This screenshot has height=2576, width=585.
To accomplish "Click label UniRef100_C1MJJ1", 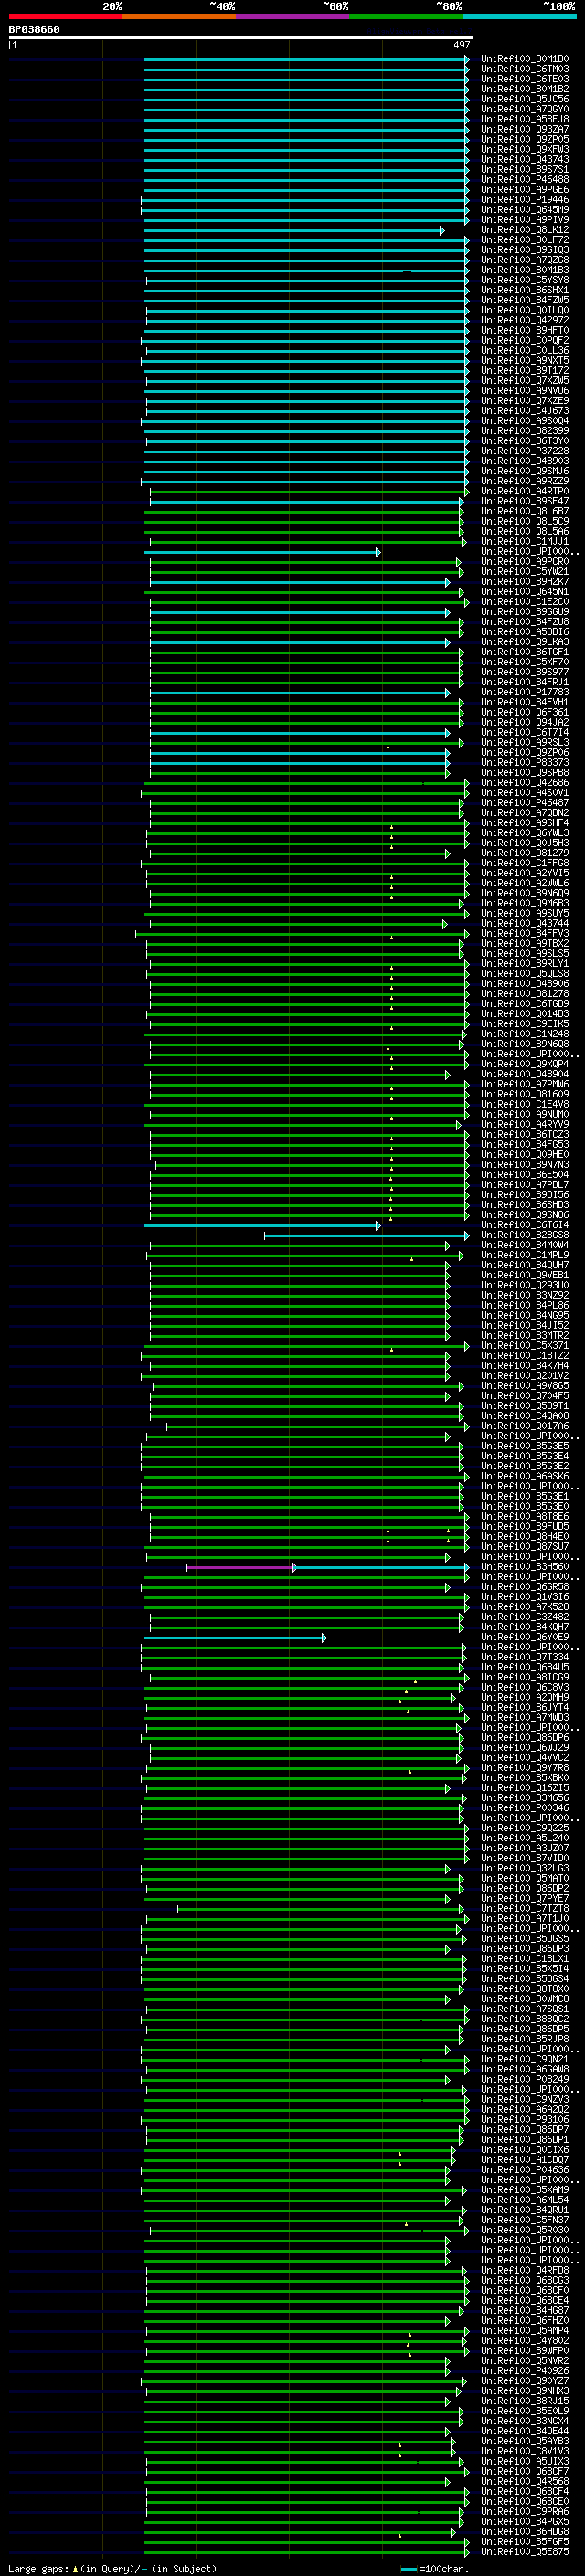I will (524, 542).
